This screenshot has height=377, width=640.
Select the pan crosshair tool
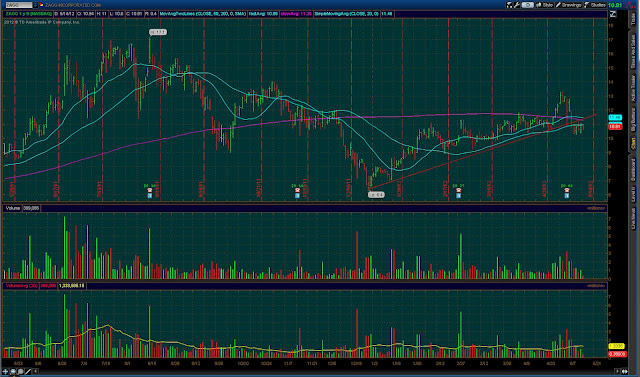click(x=5, y=372)
